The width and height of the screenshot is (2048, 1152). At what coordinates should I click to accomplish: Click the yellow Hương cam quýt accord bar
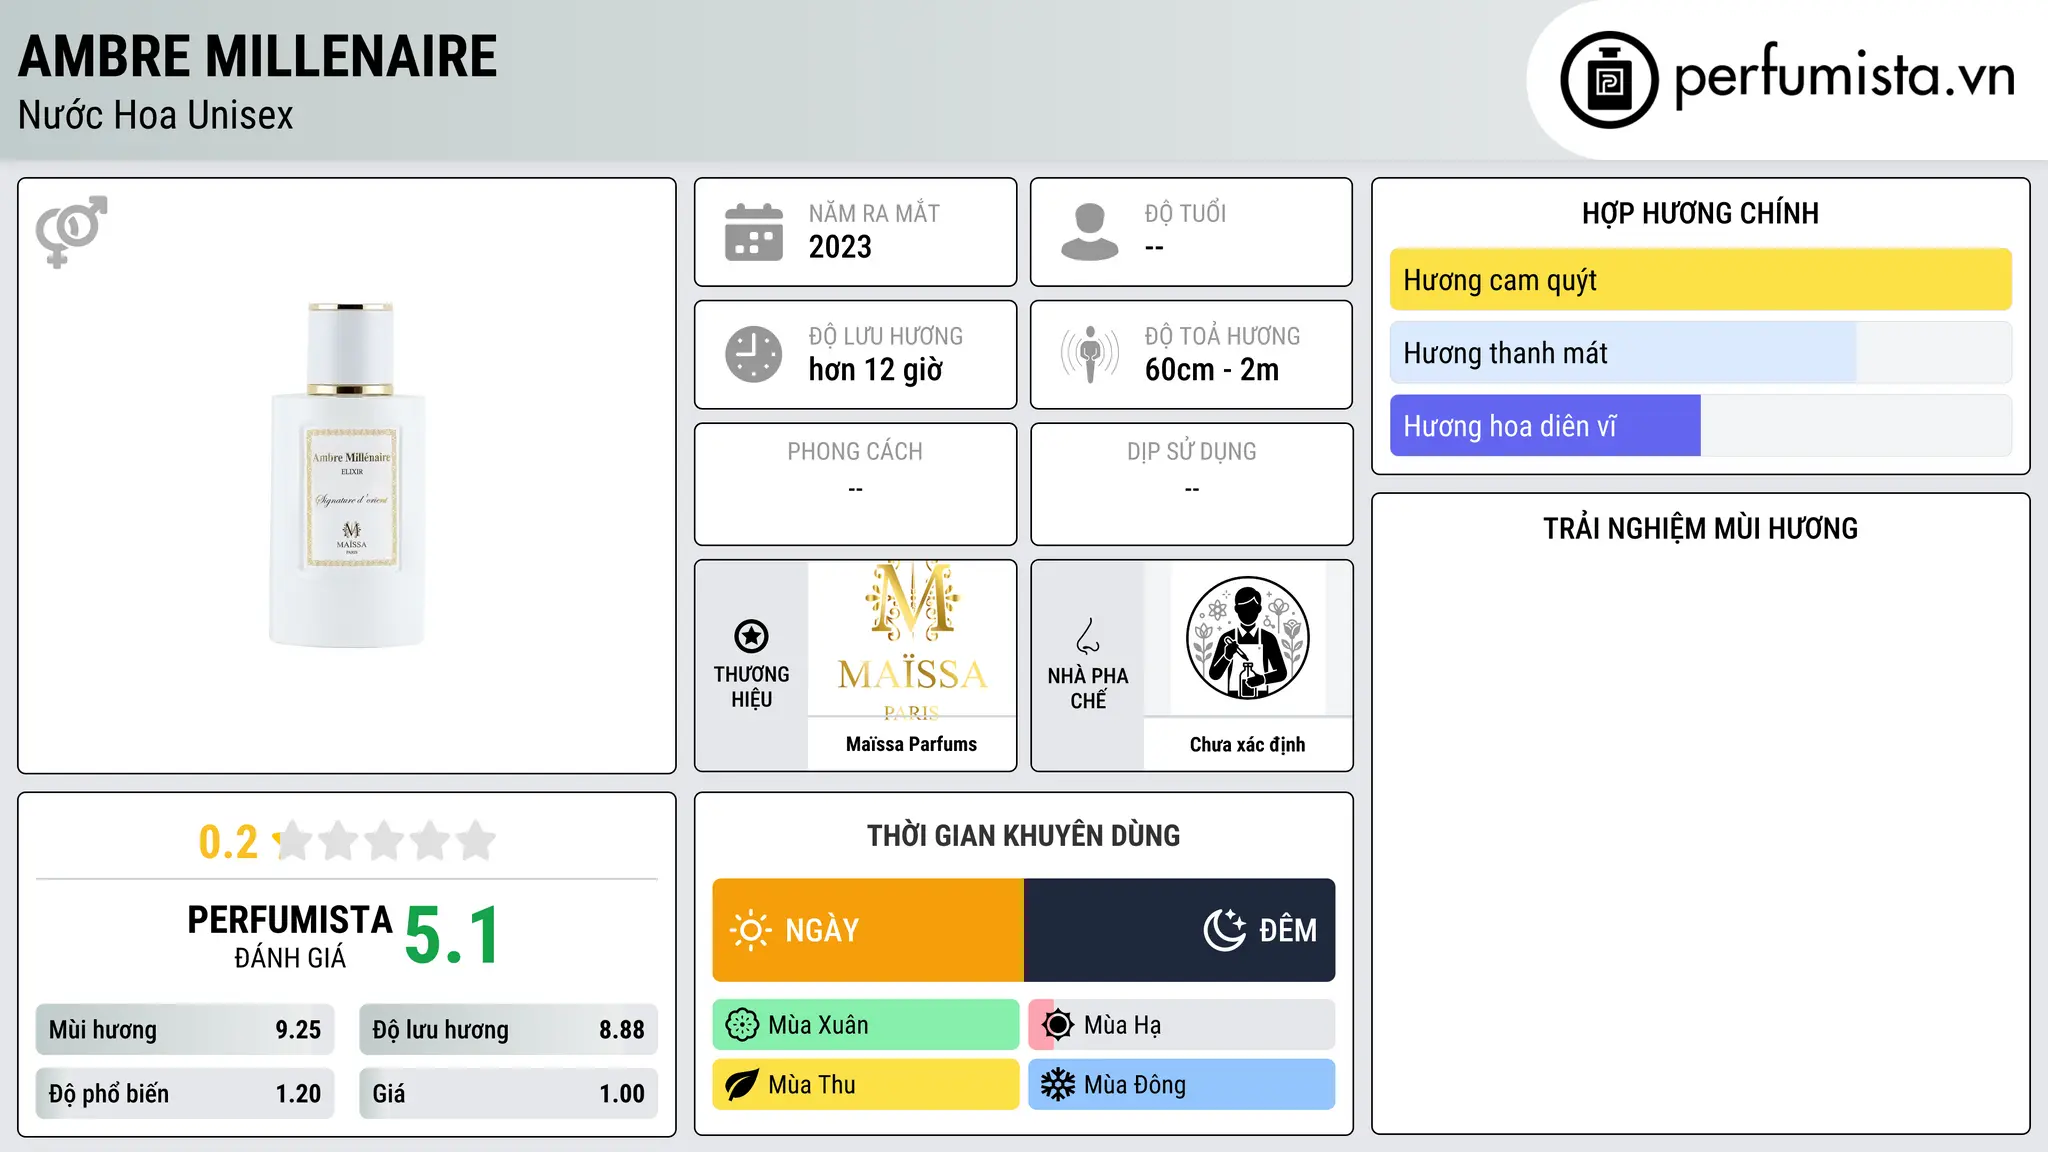point(1701,280)
